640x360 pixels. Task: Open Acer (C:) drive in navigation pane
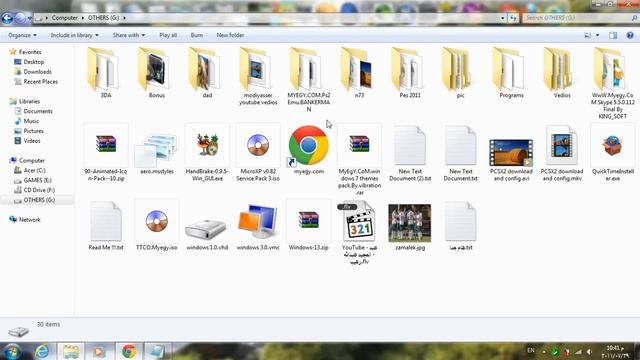point(29,170)
